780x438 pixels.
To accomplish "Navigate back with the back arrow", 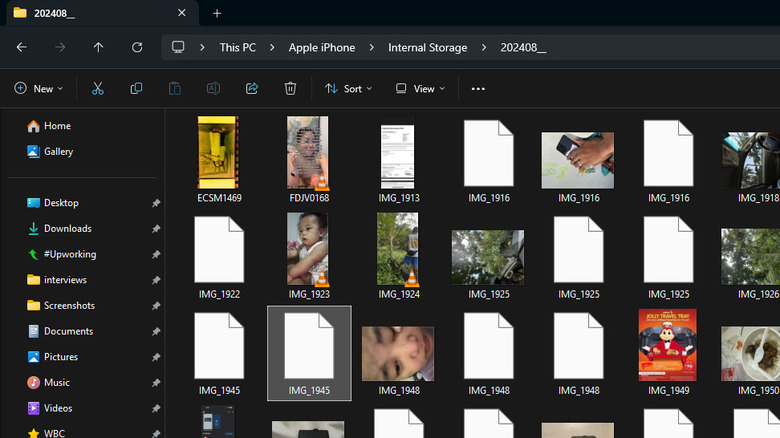I will click(22, 47).
